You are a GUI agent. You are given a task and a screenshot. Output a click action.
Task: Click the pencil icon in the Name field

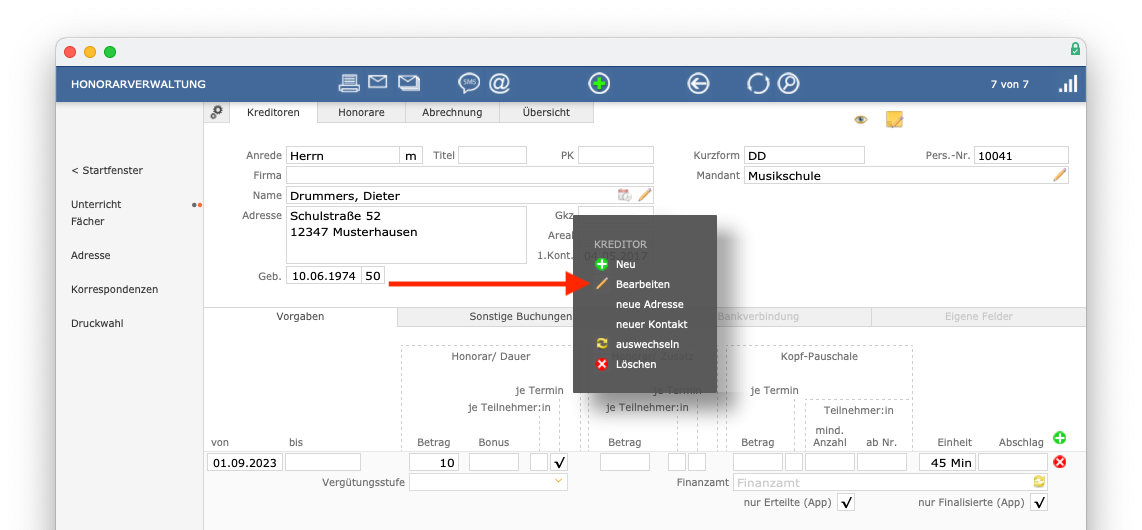point(645,194)
